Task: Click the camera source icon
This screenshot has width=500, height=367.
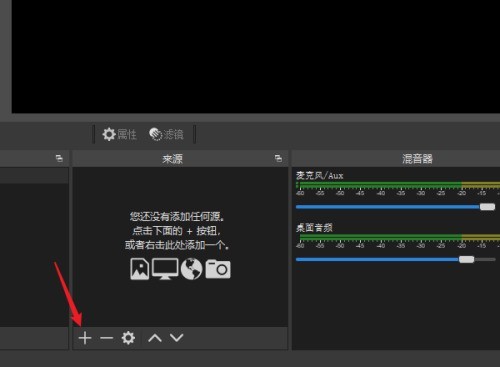Action: [x=218, y=269]
